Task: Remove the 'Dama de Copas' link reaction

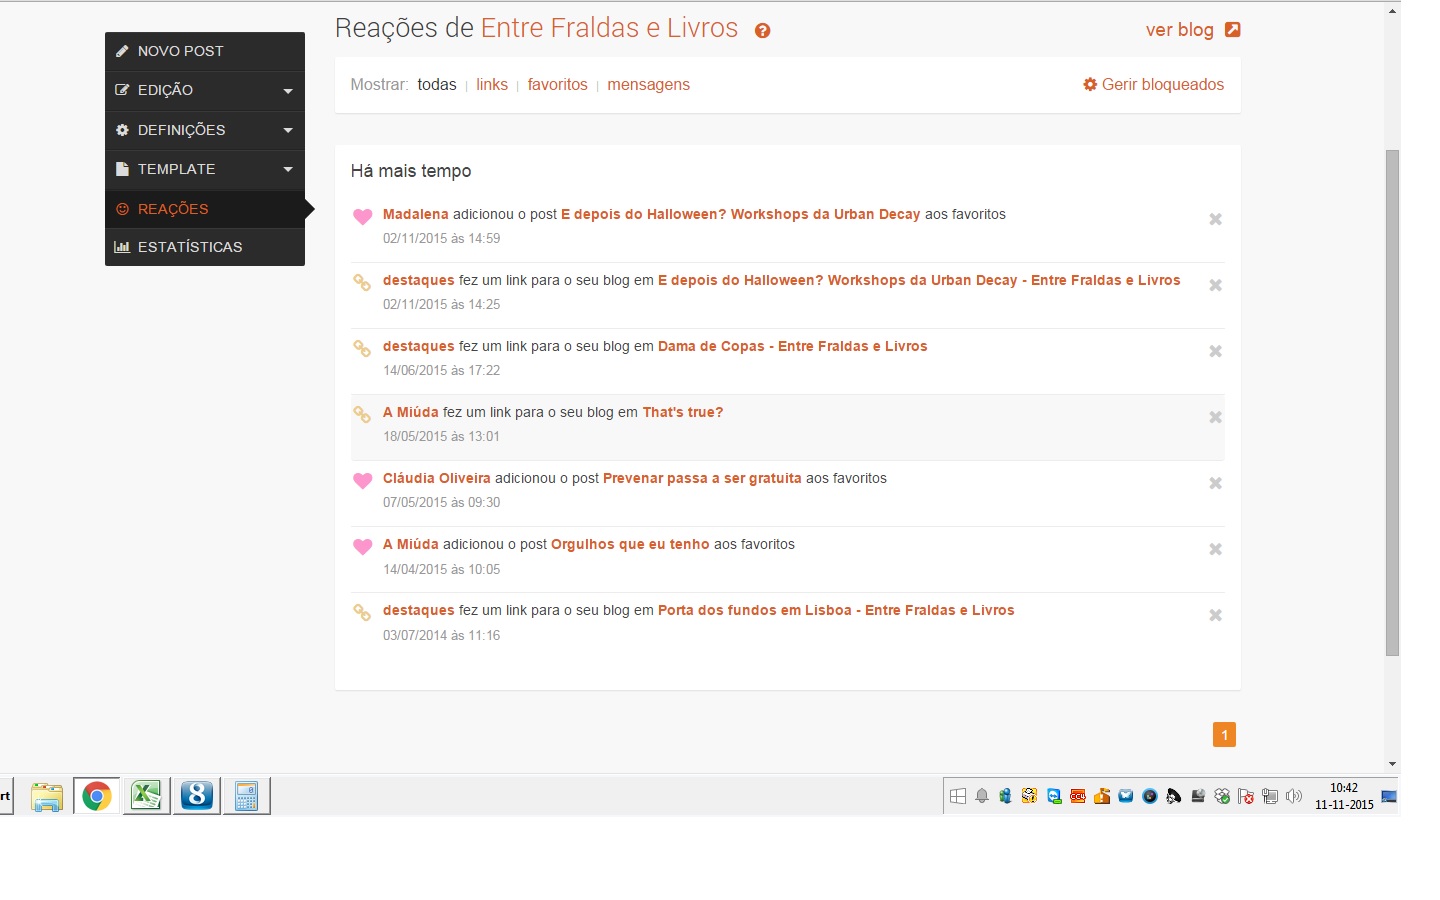Action: (x=1215, y=351)
